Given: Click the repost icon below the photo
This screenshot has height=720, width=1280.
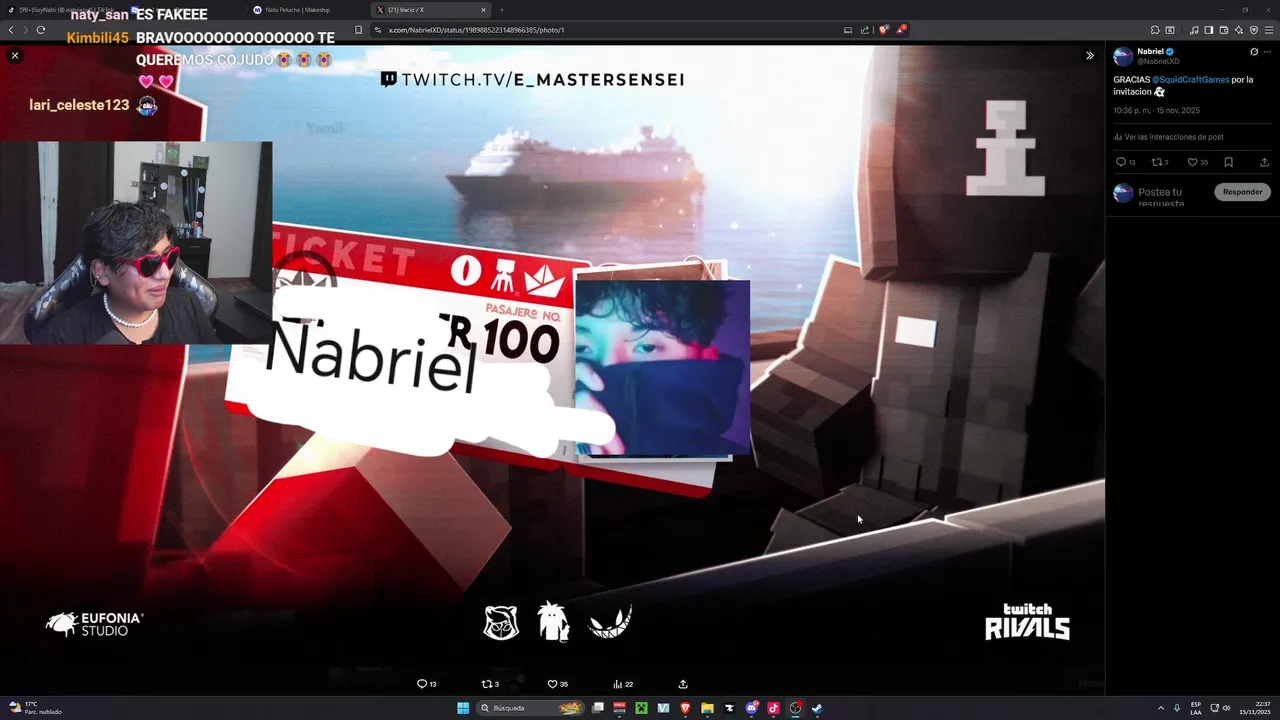Looking at the screenshot, I should (x=487, y=684).
